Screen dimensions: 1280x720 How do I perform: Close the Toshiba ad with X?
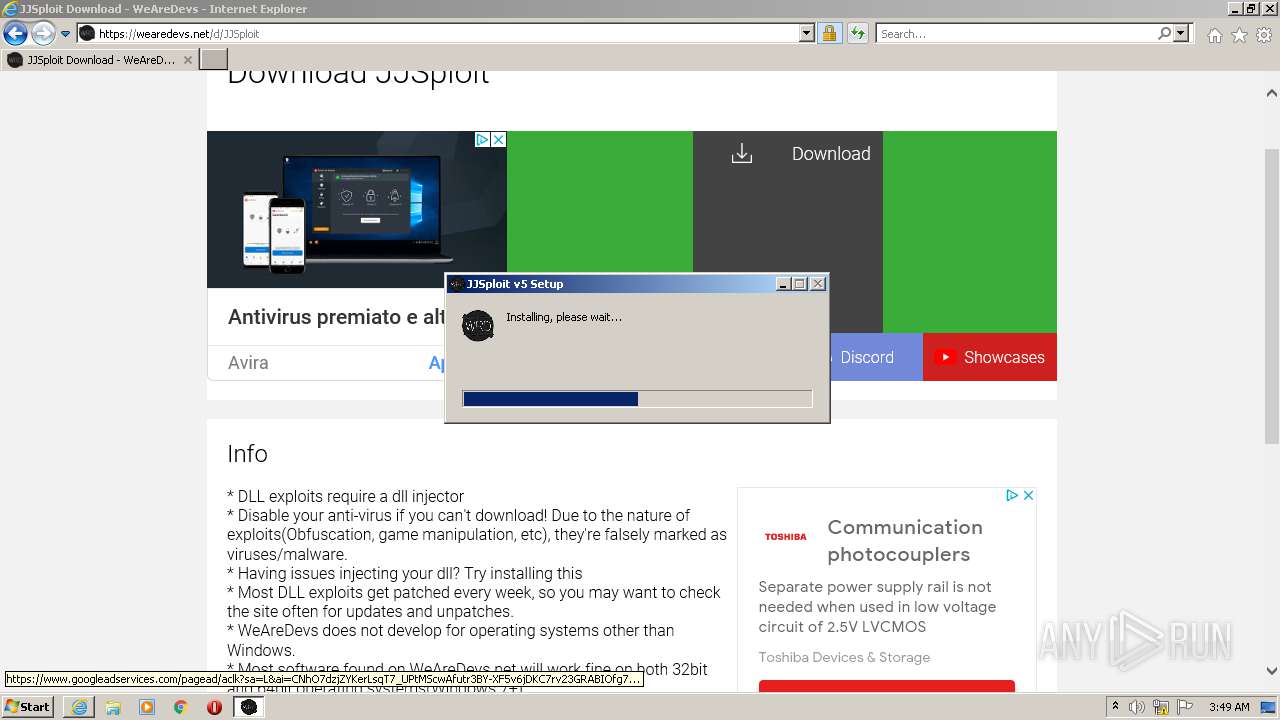click(1028, 495)
